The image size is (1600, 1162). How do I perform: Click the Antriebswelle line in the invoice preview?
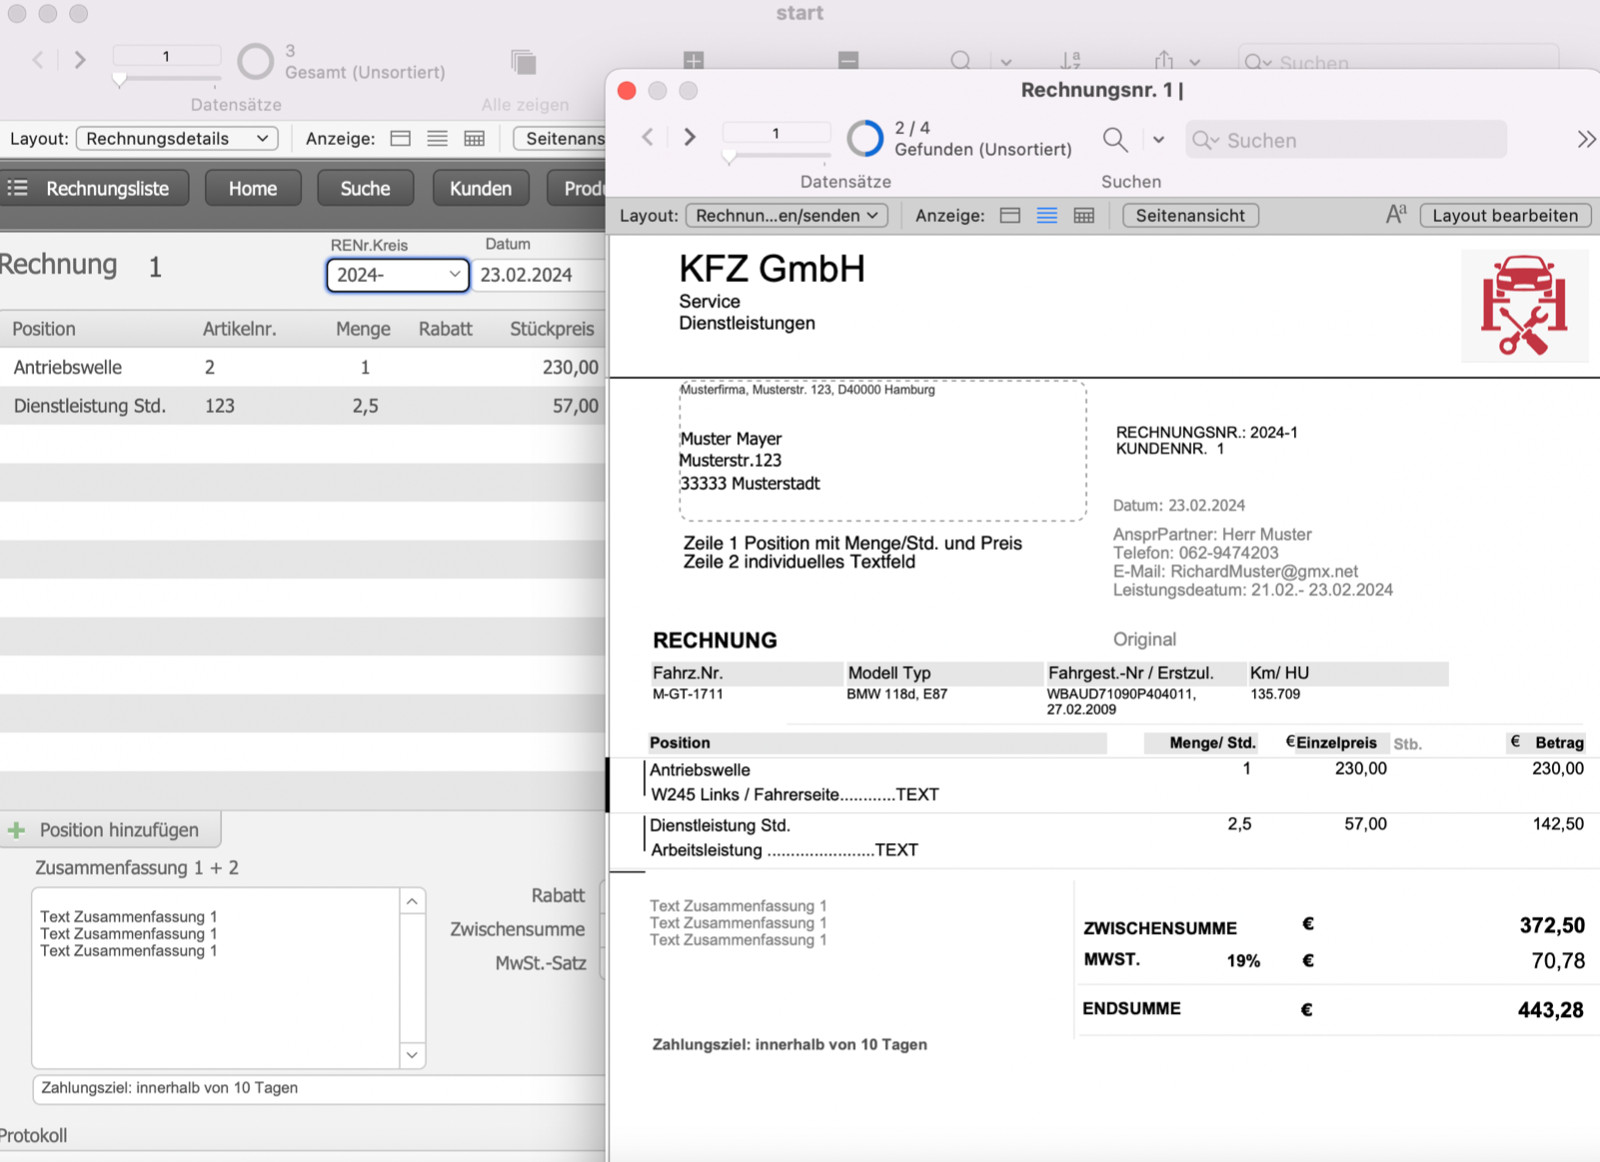tap(700, 770)
